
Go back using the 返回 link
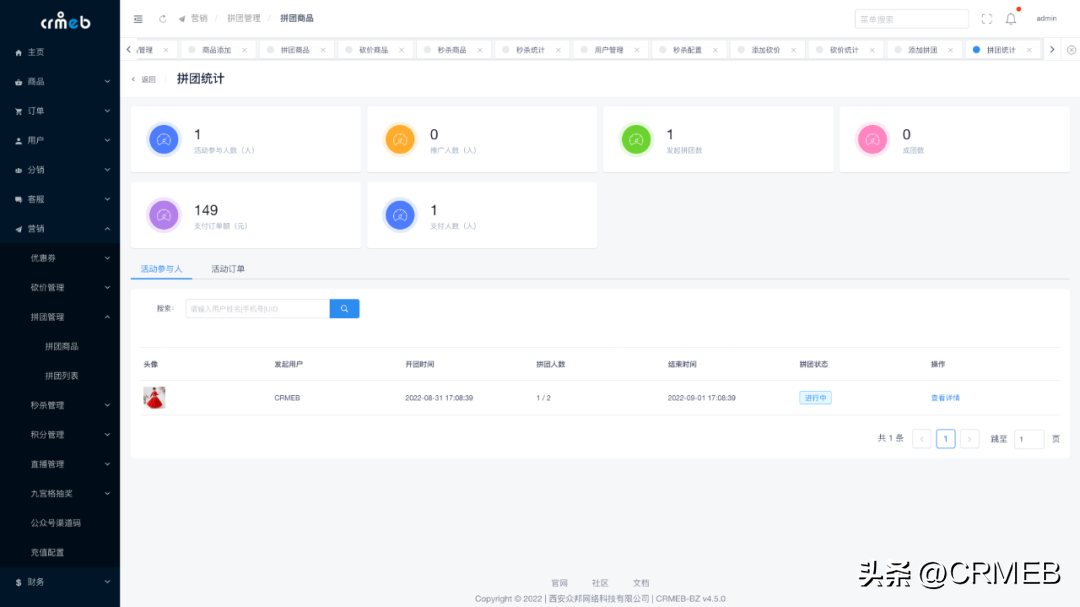click(144, 79)
